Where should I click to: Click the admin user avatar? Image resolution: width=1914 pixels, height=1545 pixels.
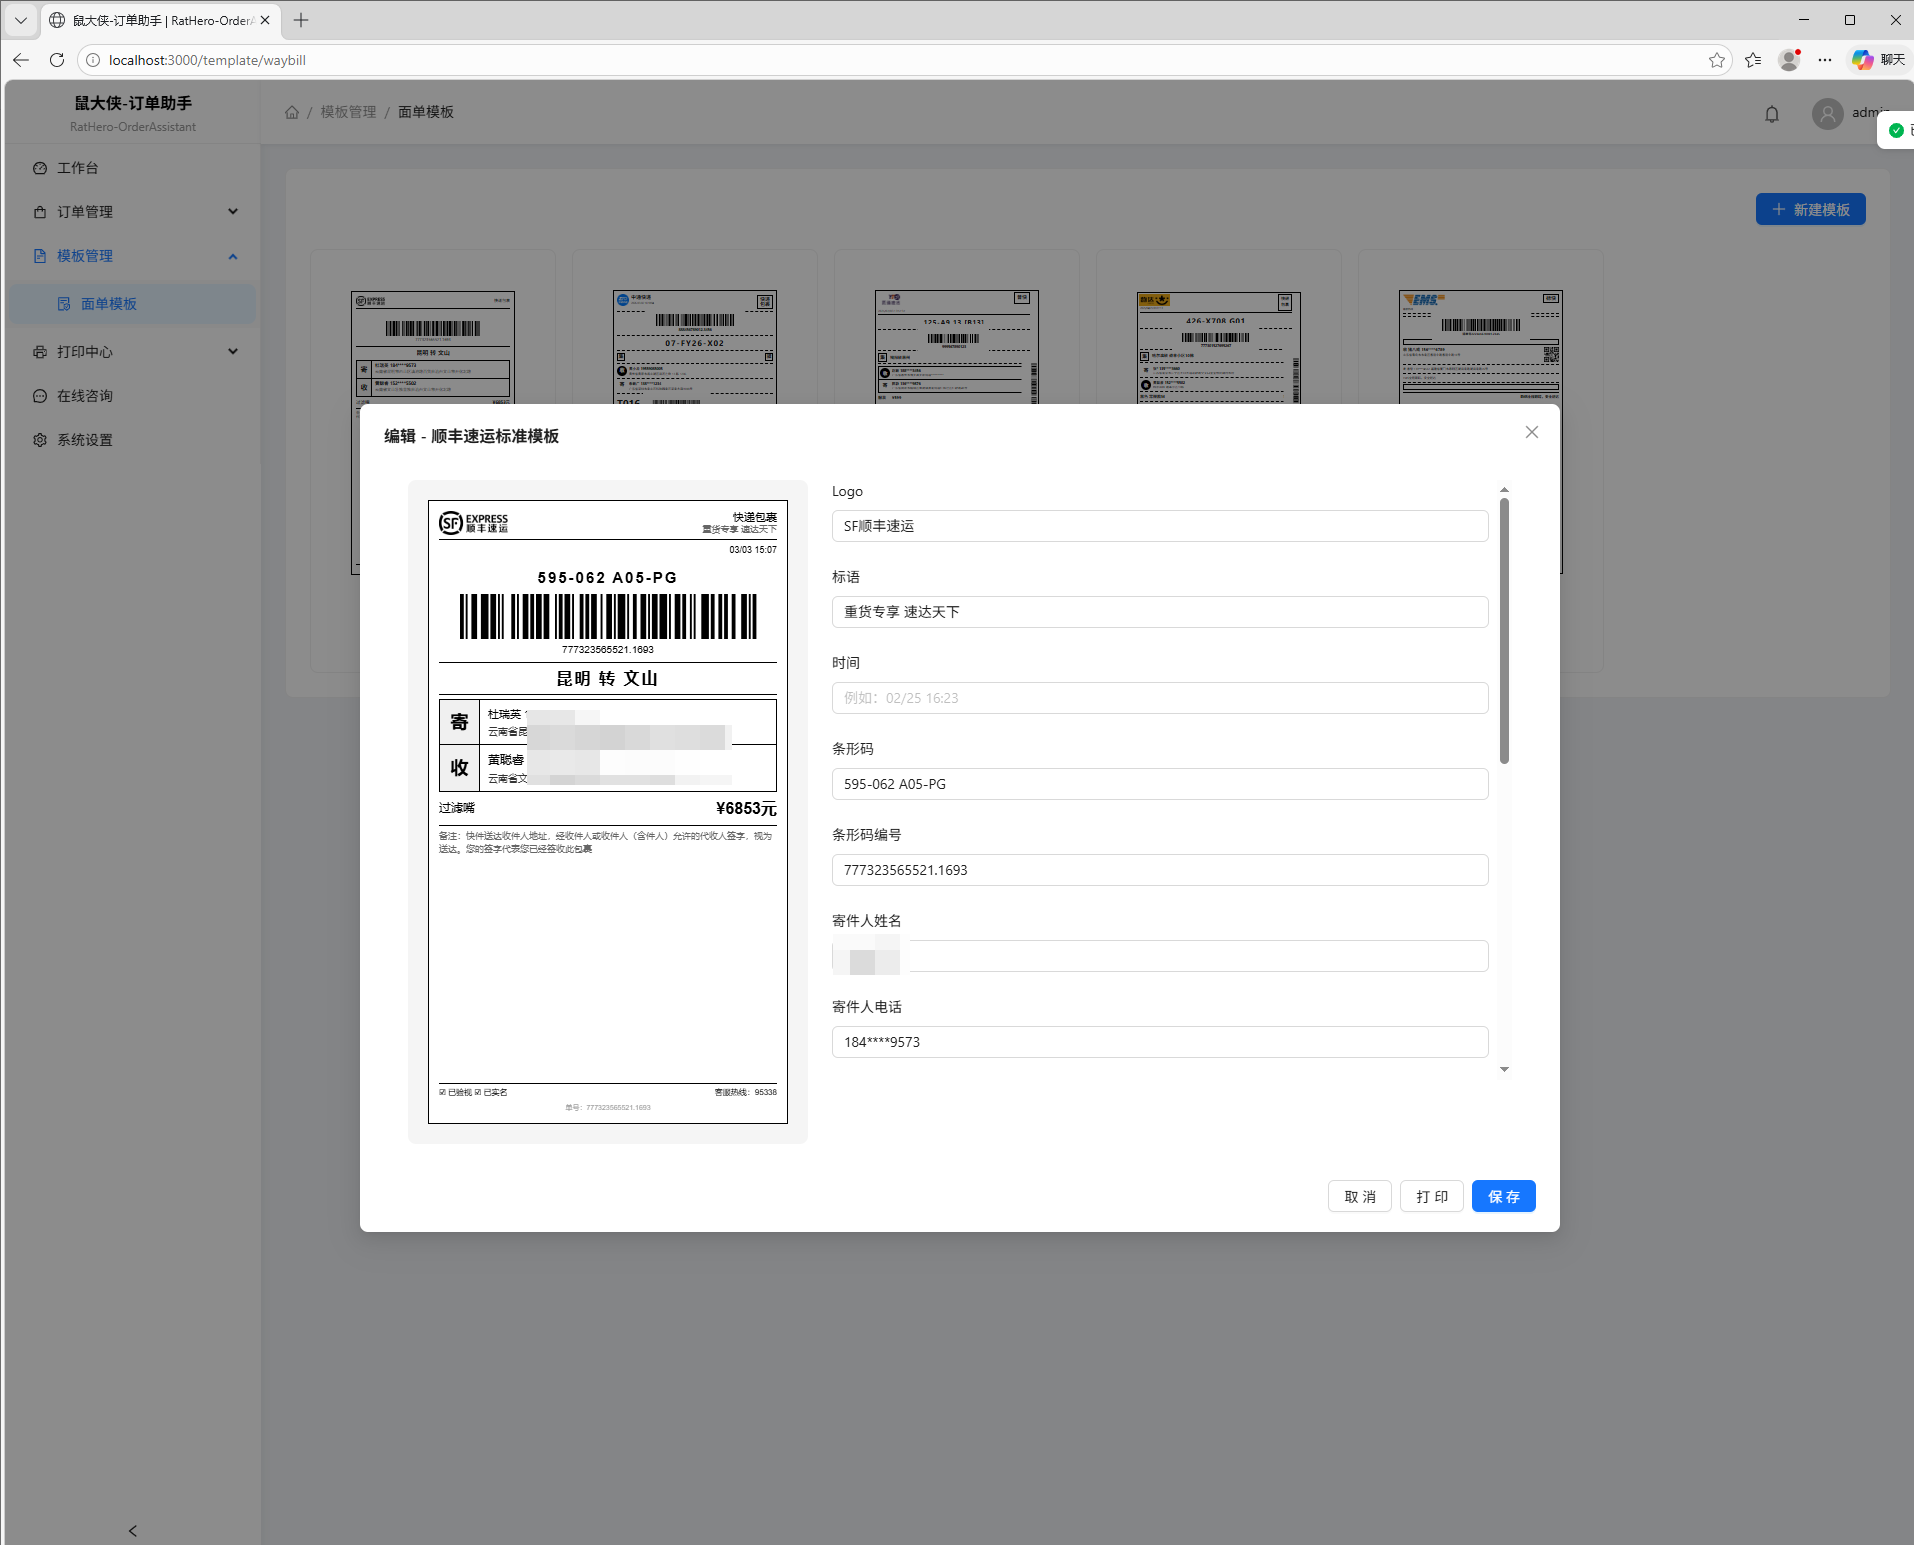point(1827,114)
